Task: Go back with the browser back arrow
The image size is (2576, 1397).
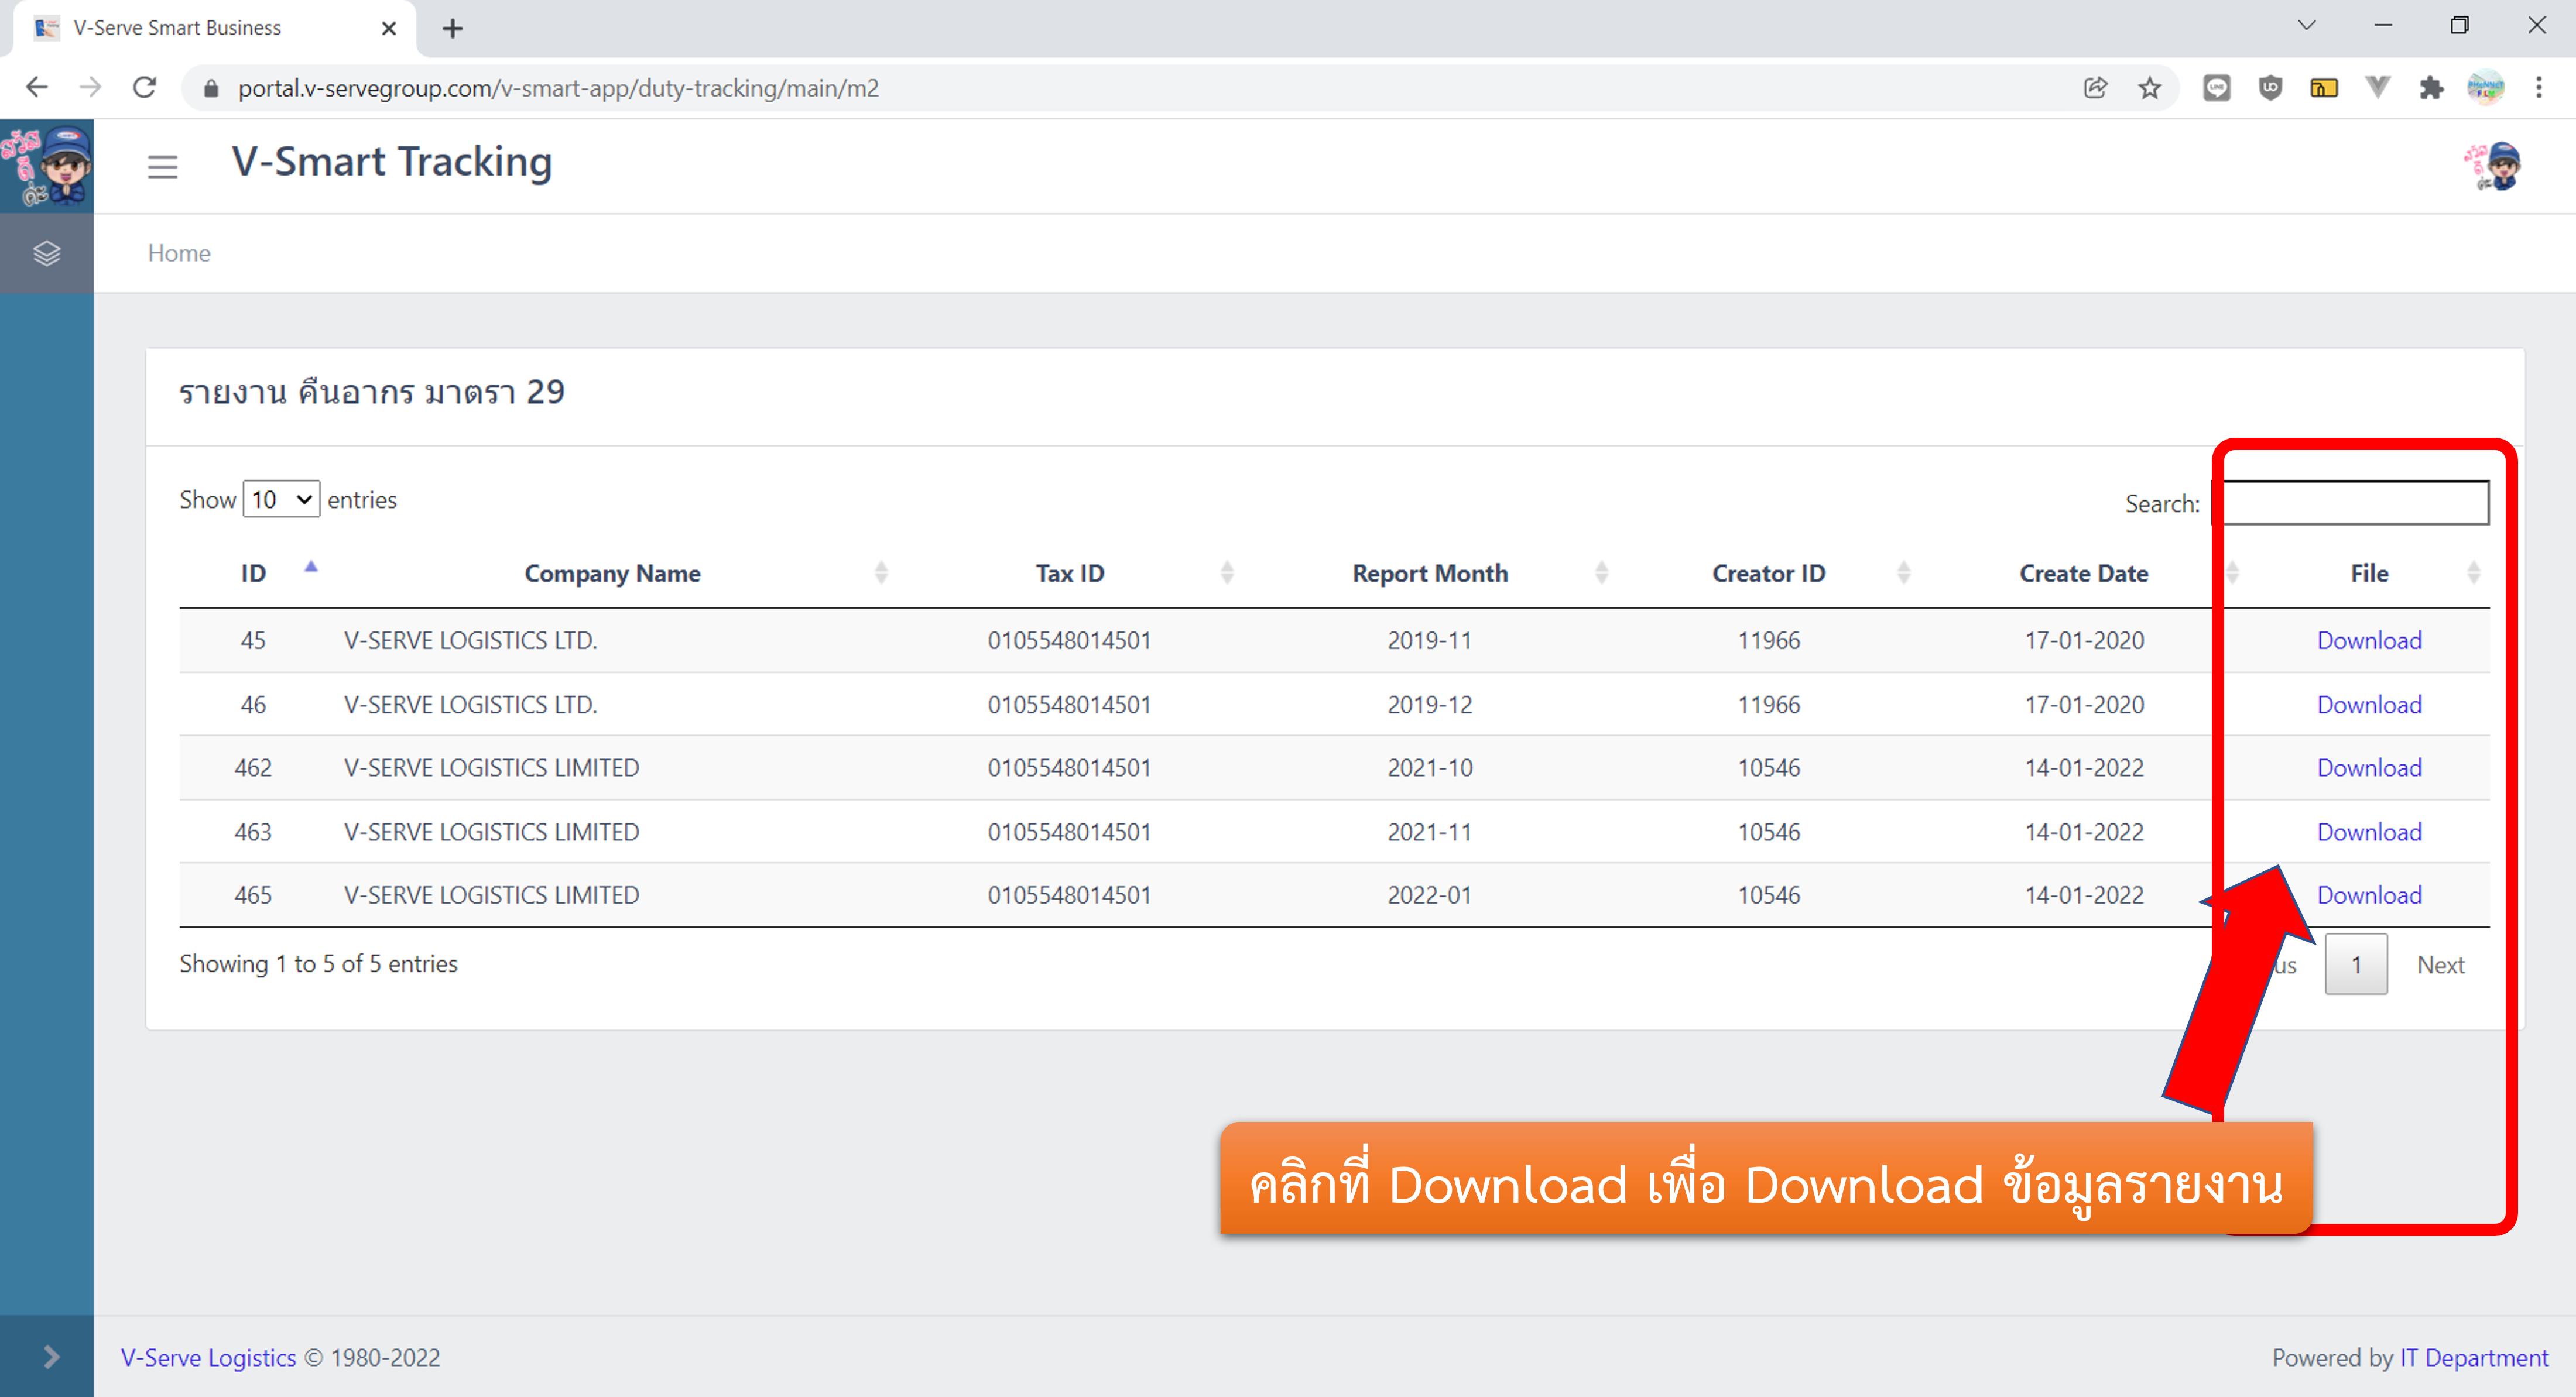Action: coord(37,88)
